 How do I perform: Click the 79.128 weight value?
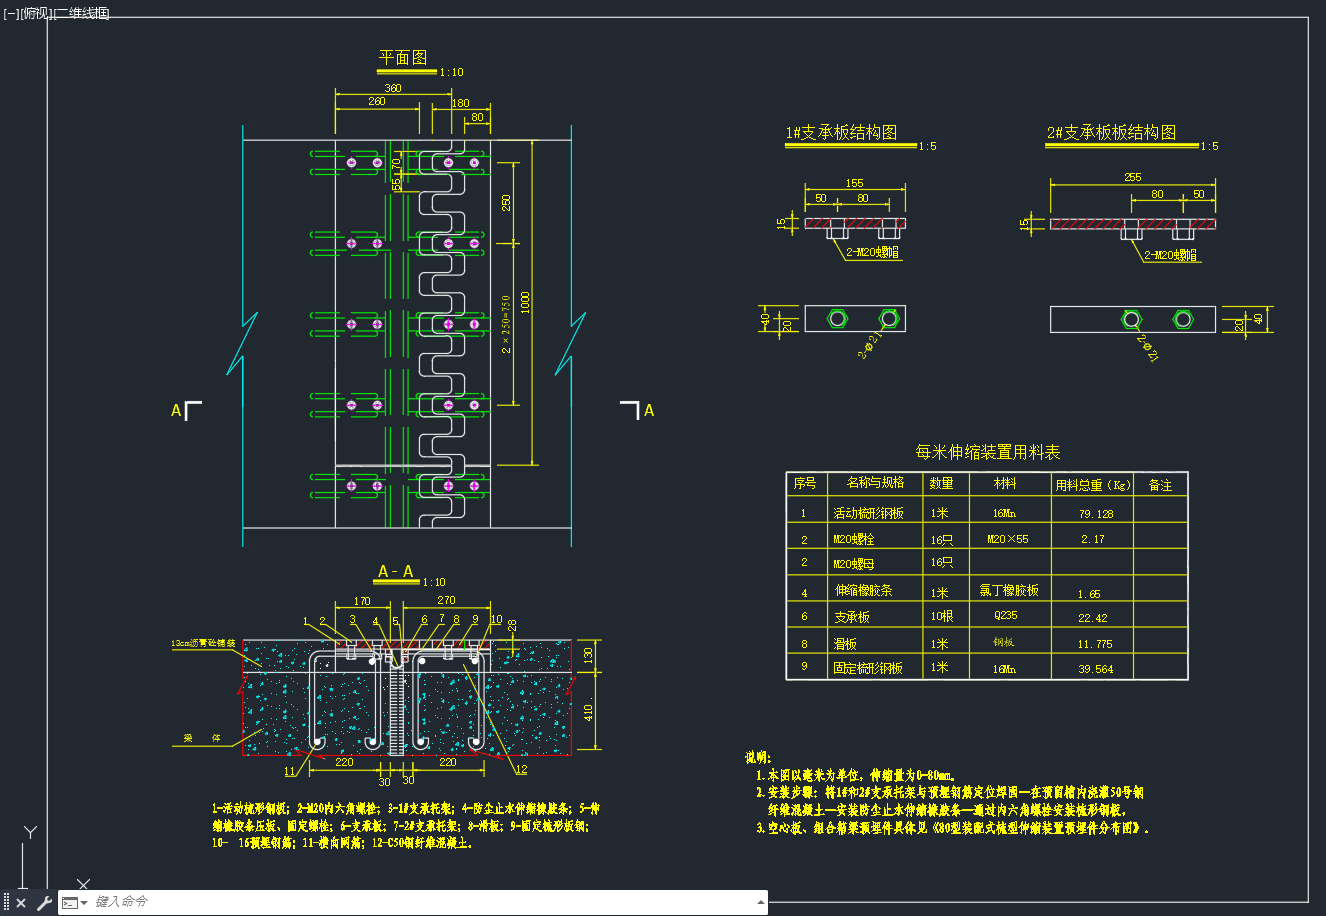pyautogui.click(x=1096, y=514)
